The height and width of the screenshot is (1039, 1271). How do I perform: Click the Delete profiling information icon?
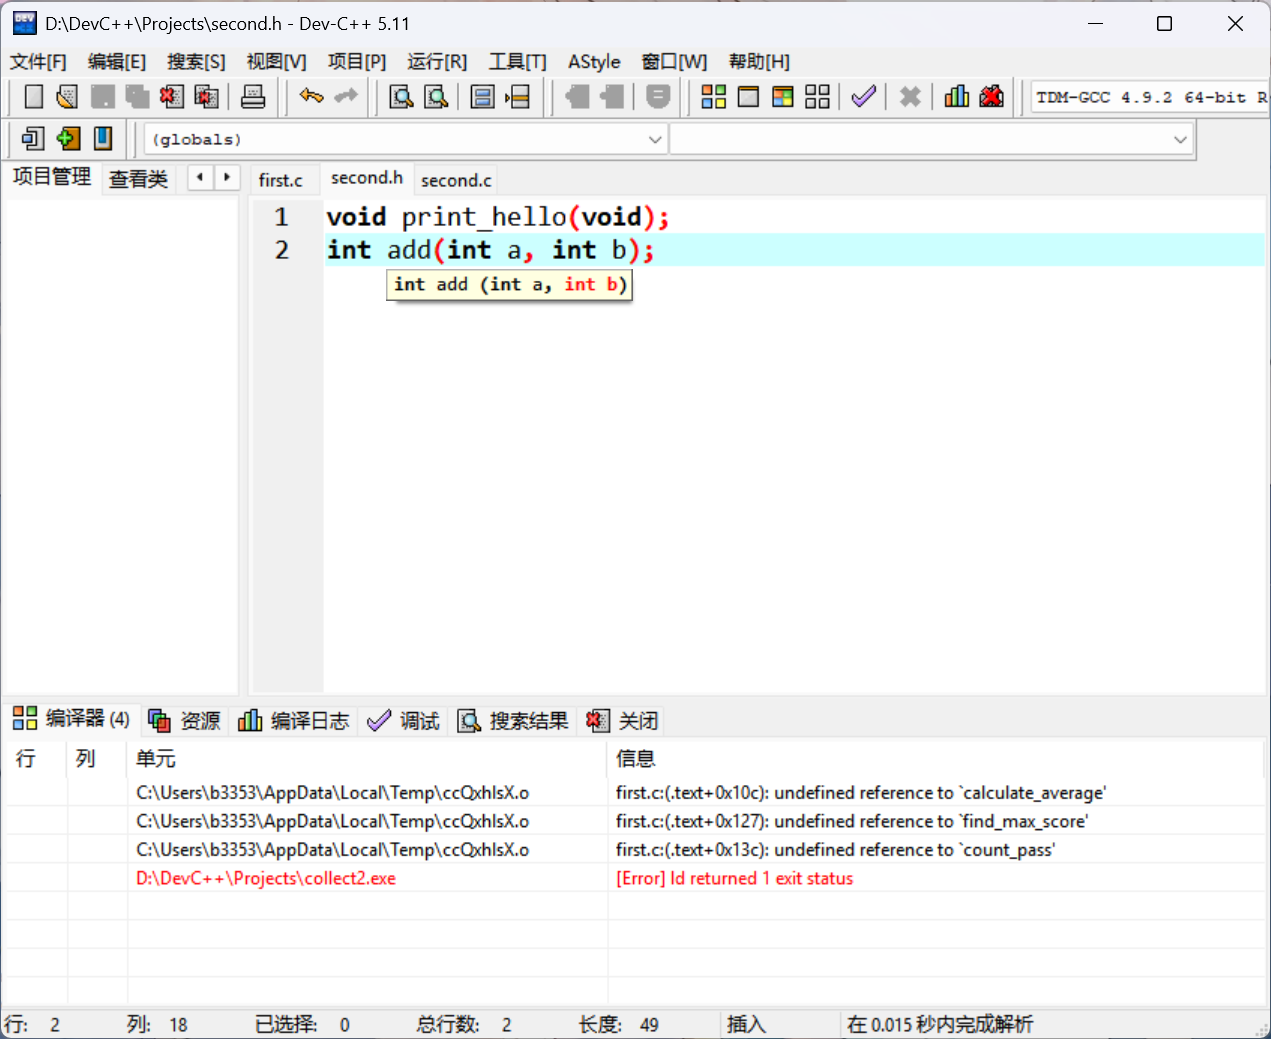click(x=991, y=97)
